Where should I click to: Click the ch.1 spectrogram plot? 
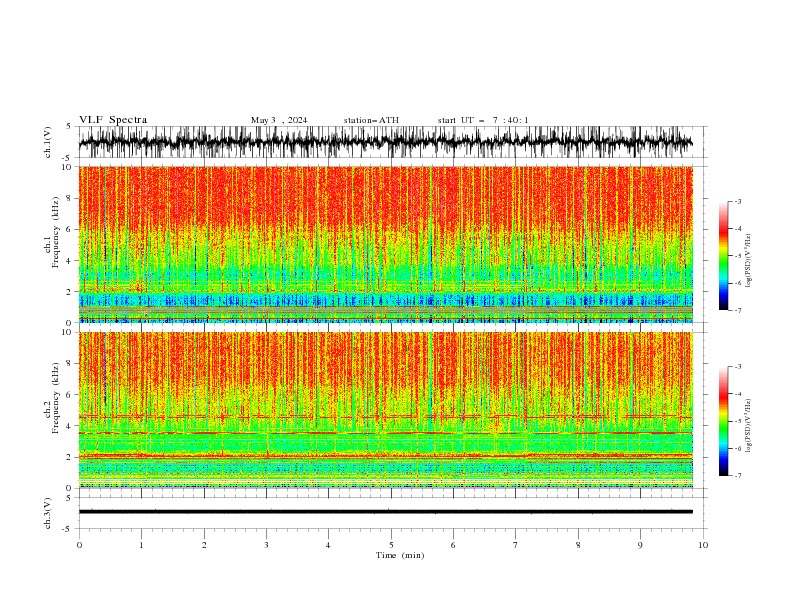386,244
